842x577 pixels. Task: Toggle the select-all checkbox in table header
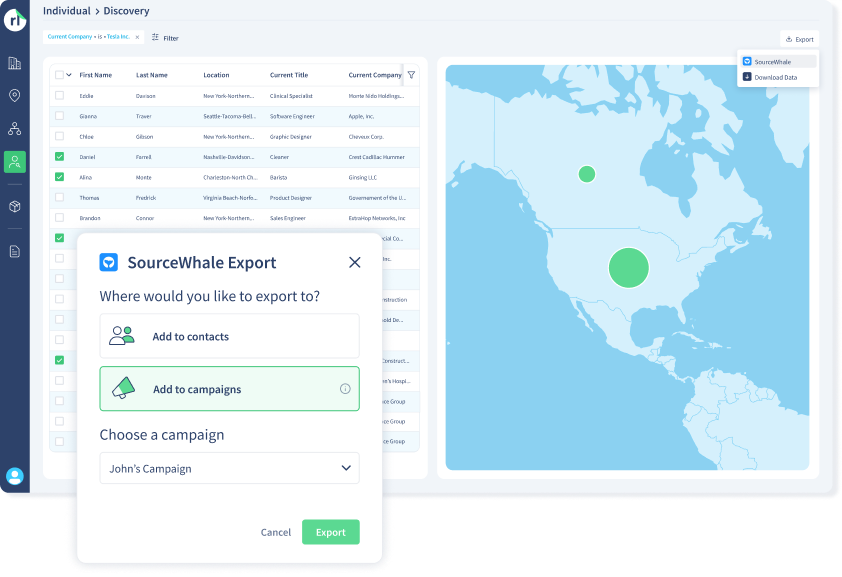60,75
